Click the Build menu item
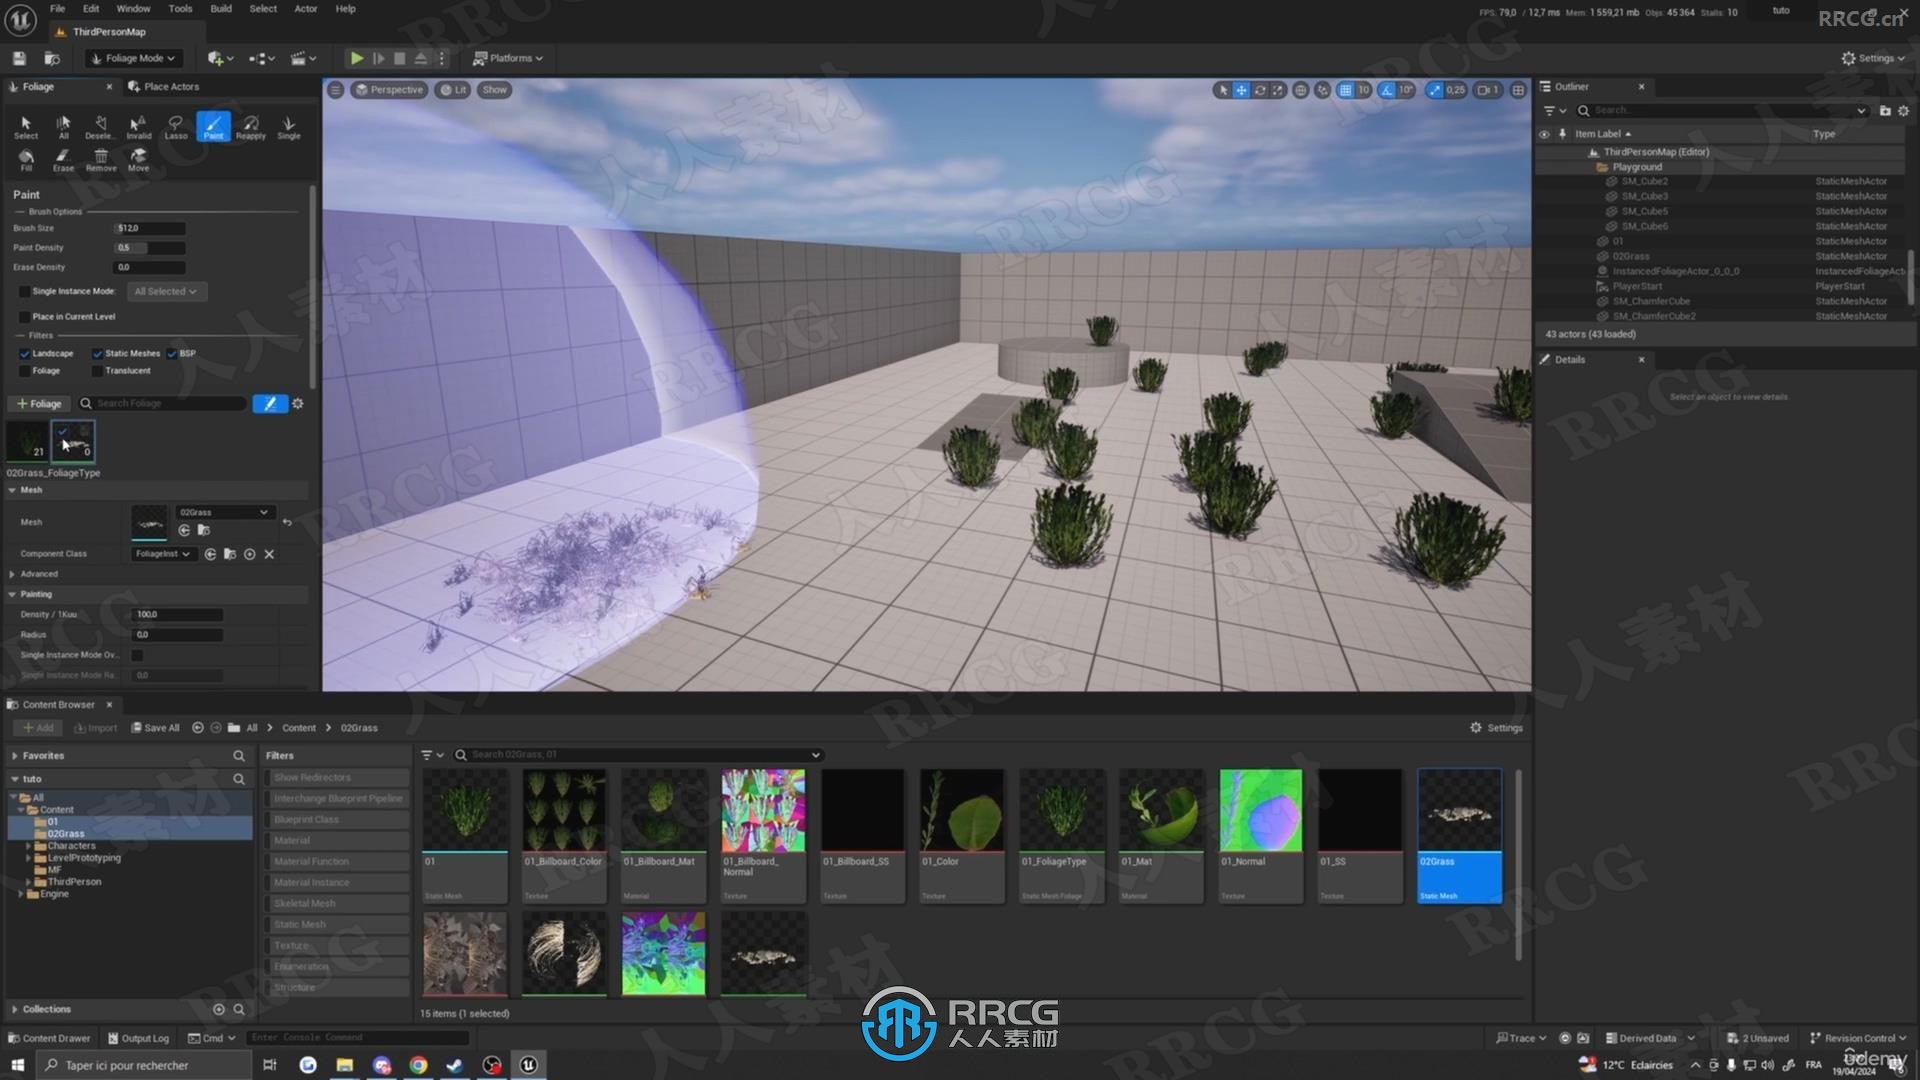 pyautogui.click(x=220, y=8)
